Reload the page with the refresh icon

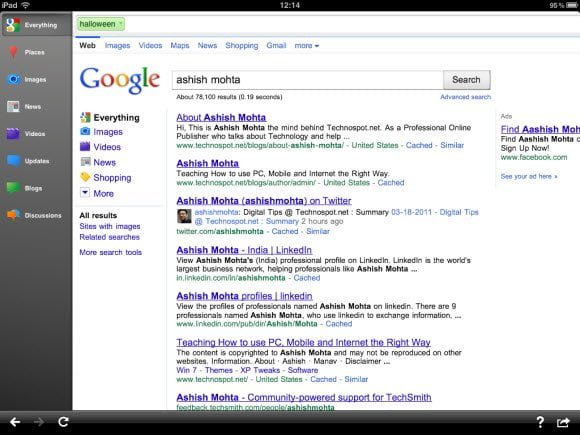pyautogui.click(x=63, y=422)
